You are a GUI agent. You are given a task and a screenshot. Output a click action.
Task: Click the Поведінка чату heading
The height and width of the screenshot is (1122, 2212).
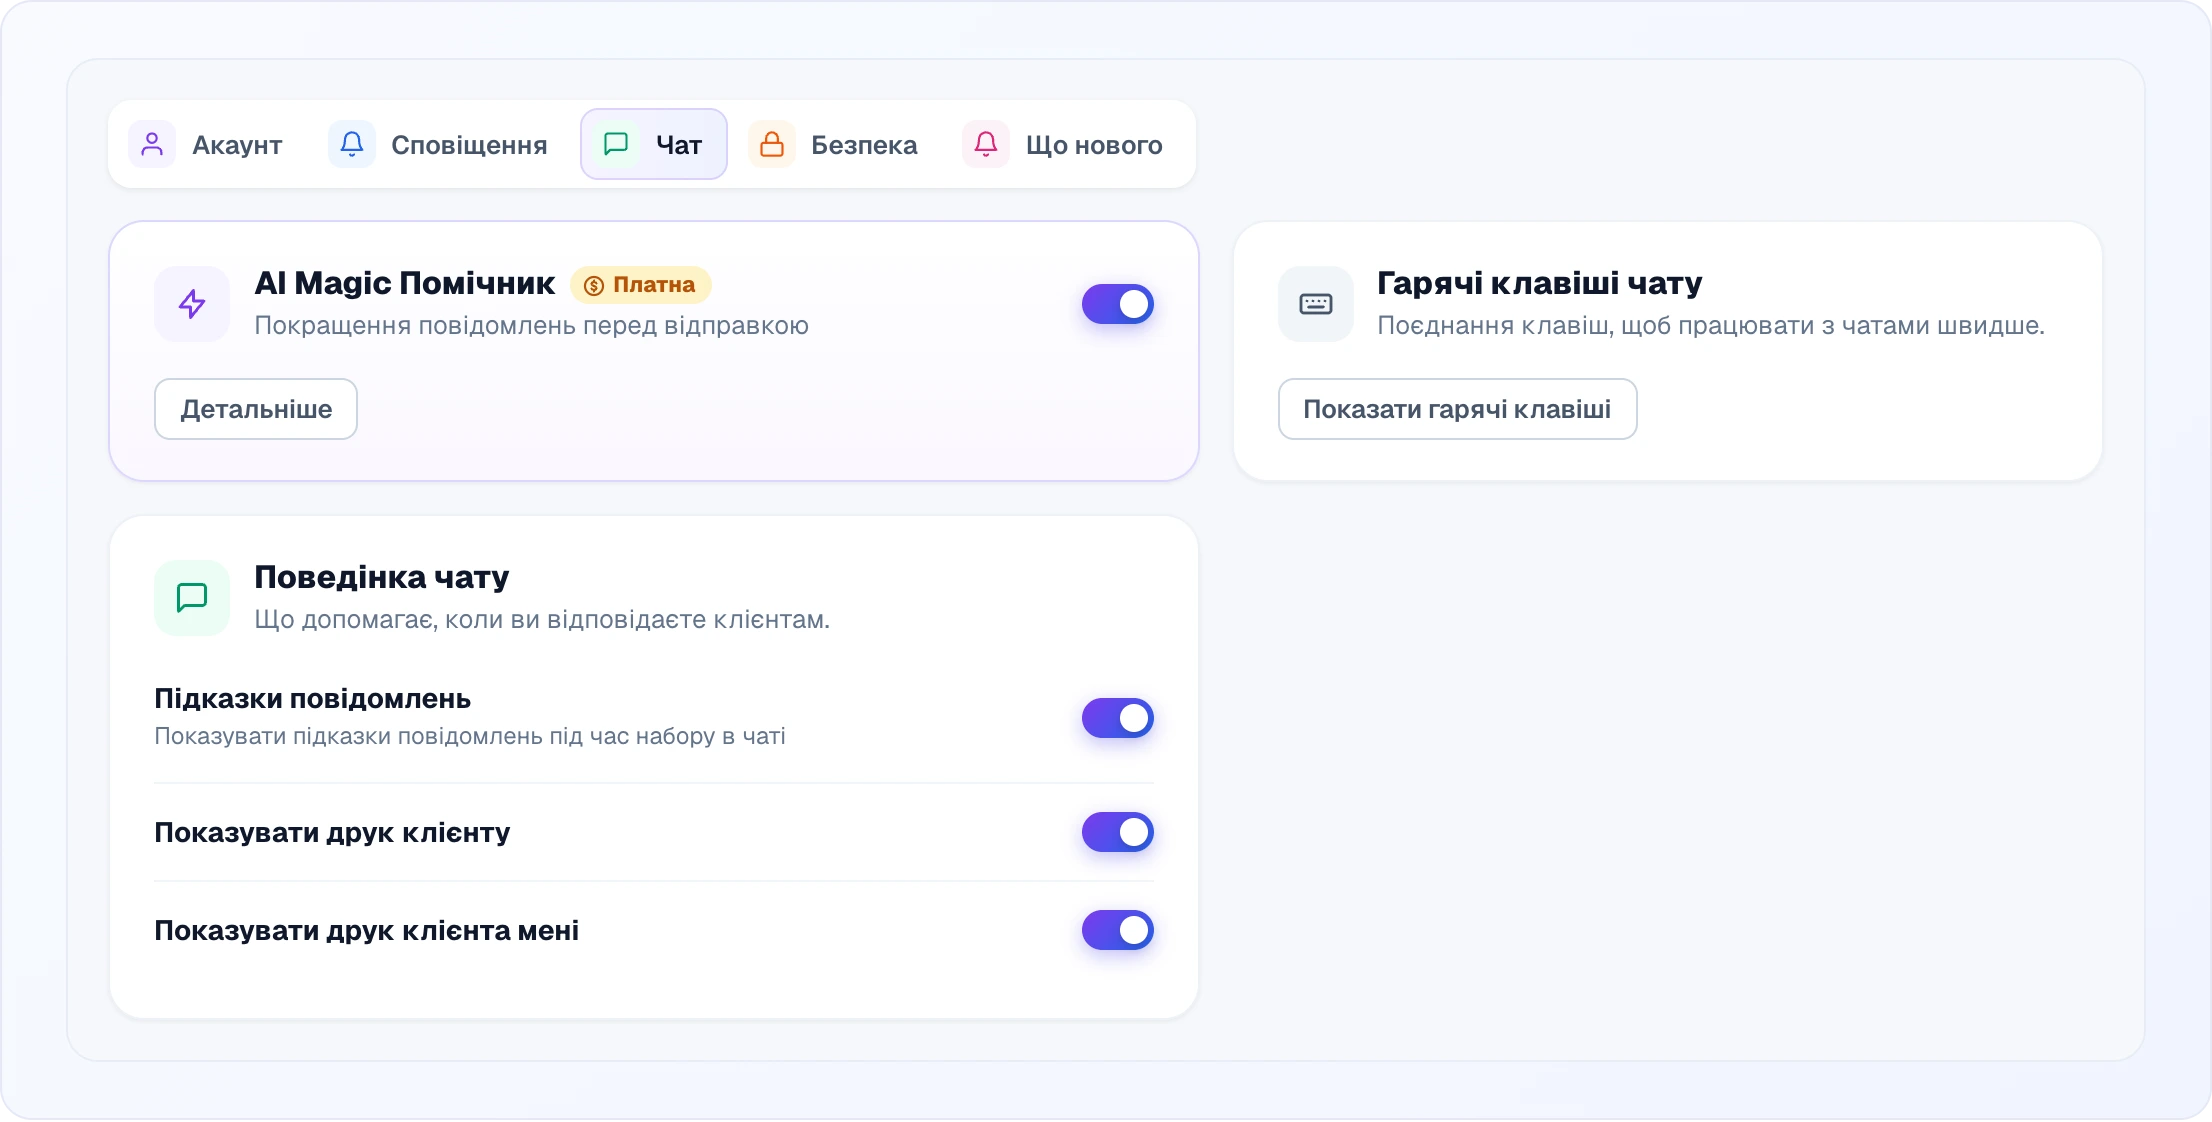382,577
